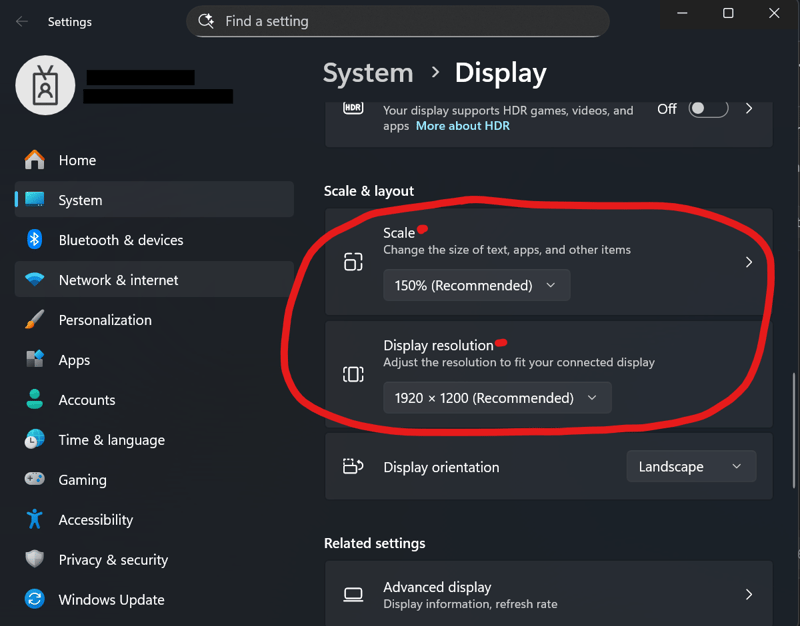This screenshot has width=800, height=626.
Task: Open the Landscape orientation dropdown
Action: [x=691, y=466]
